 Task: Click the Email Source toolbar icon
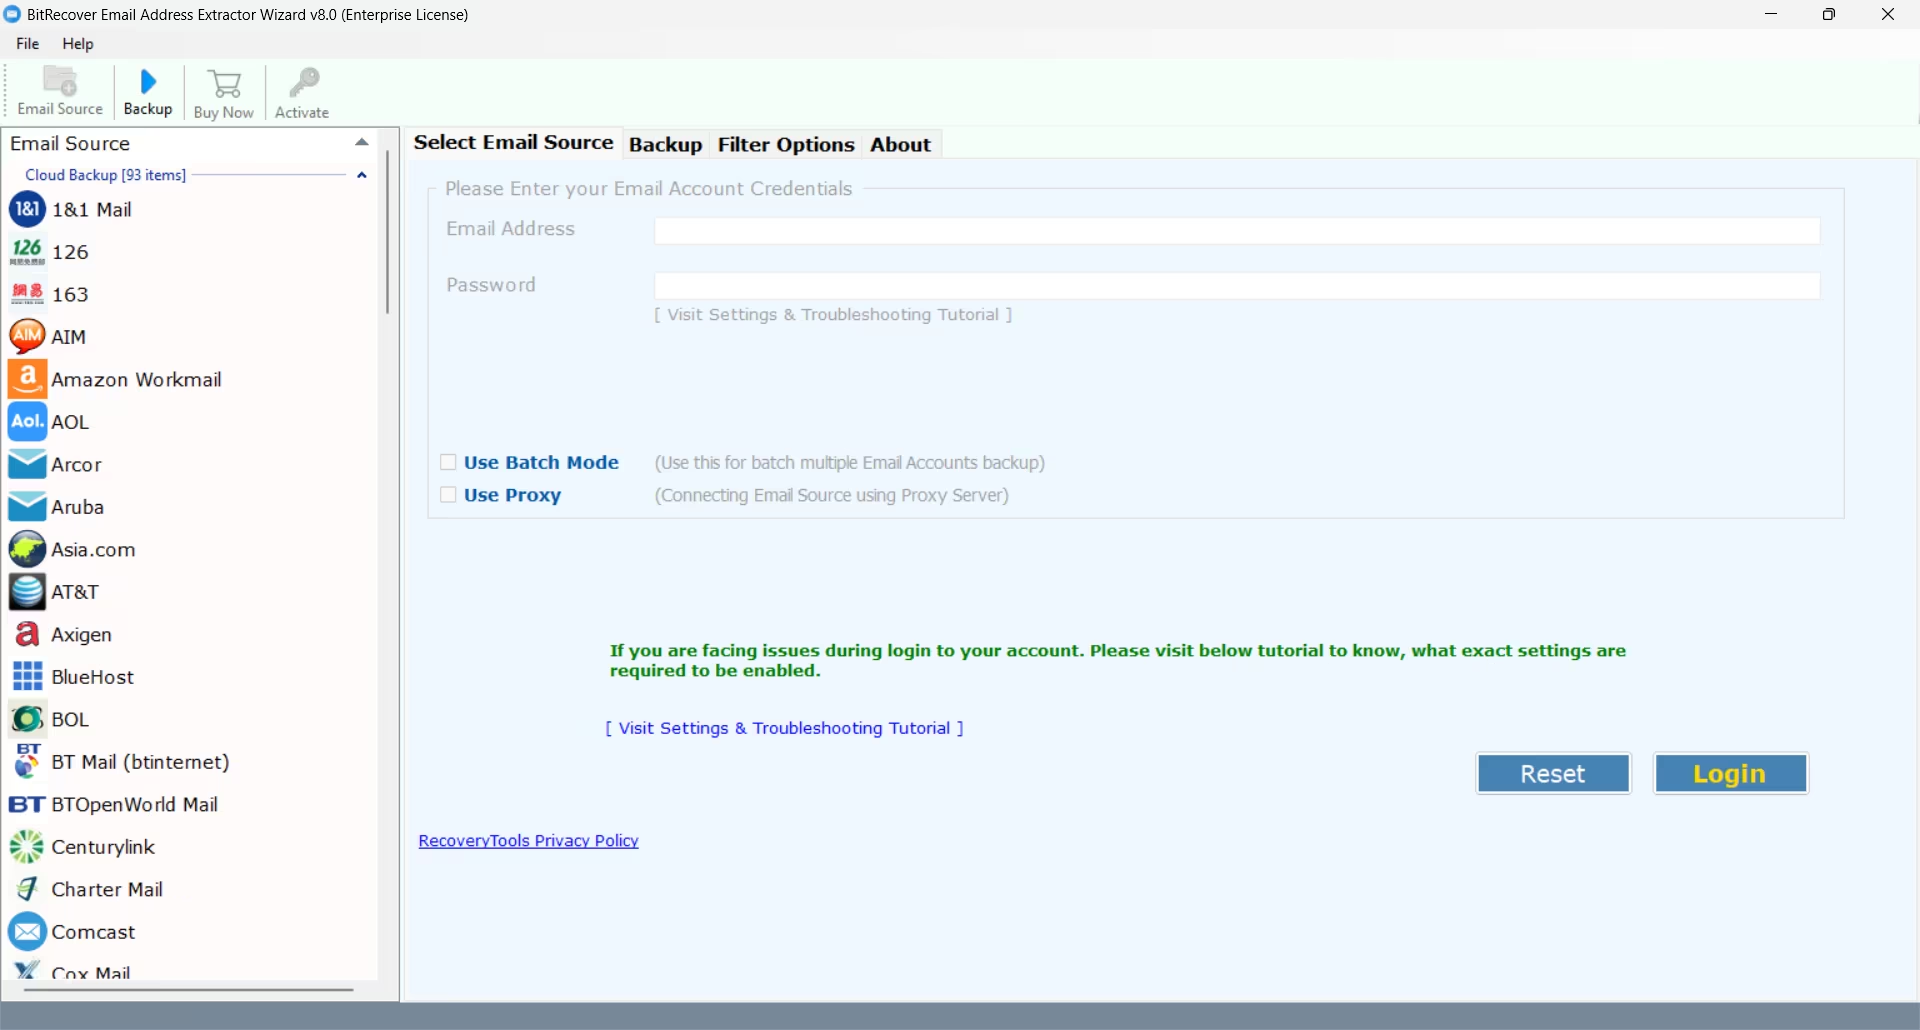[60, 81]
